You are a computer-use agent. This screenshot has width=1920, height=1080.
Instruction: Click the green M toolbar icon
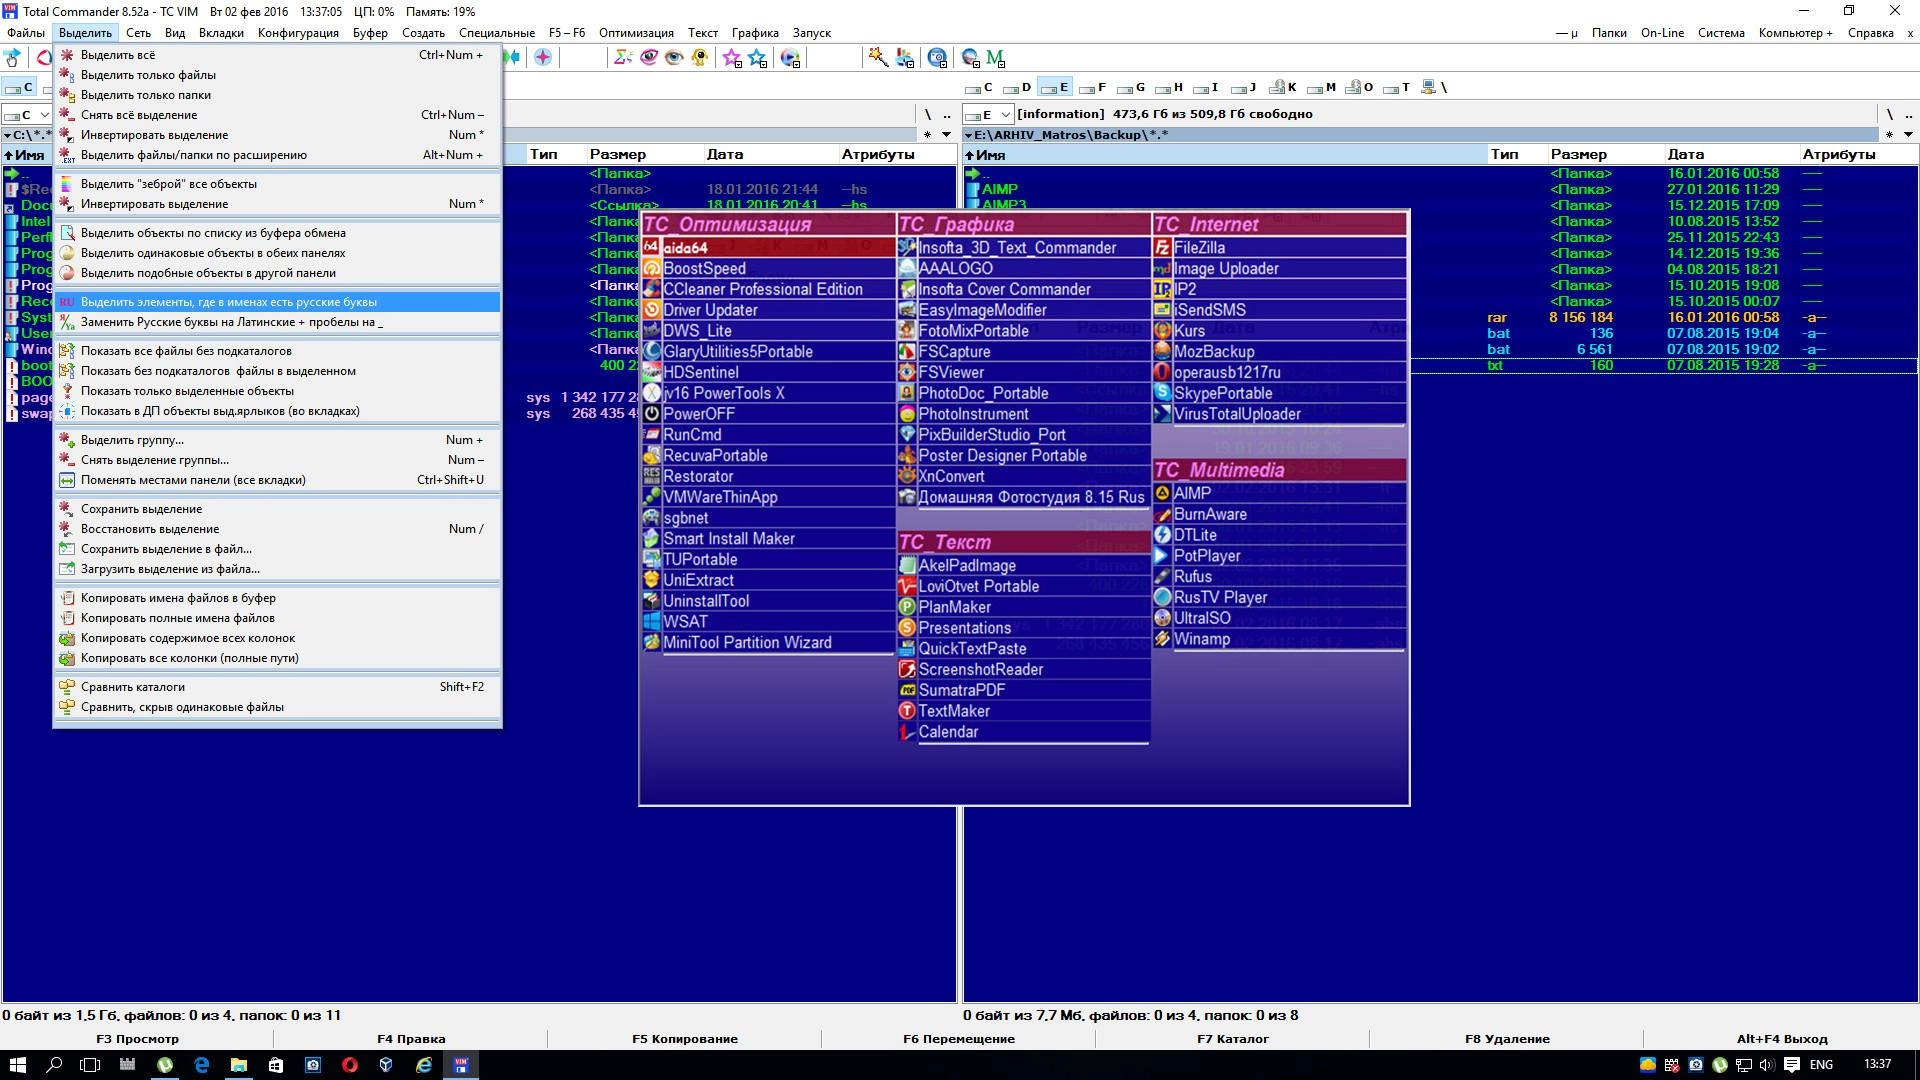pos(995,58)
